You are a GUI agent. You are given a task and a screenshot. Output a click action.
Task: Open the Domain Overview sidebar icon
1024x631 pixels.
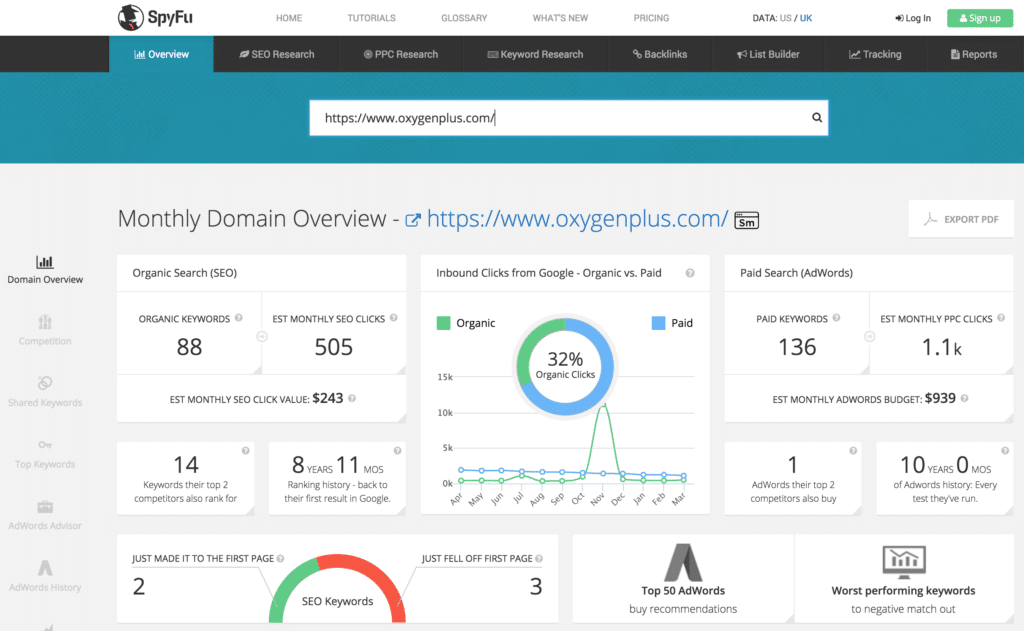pyautogui.click(x=44, y=262)
